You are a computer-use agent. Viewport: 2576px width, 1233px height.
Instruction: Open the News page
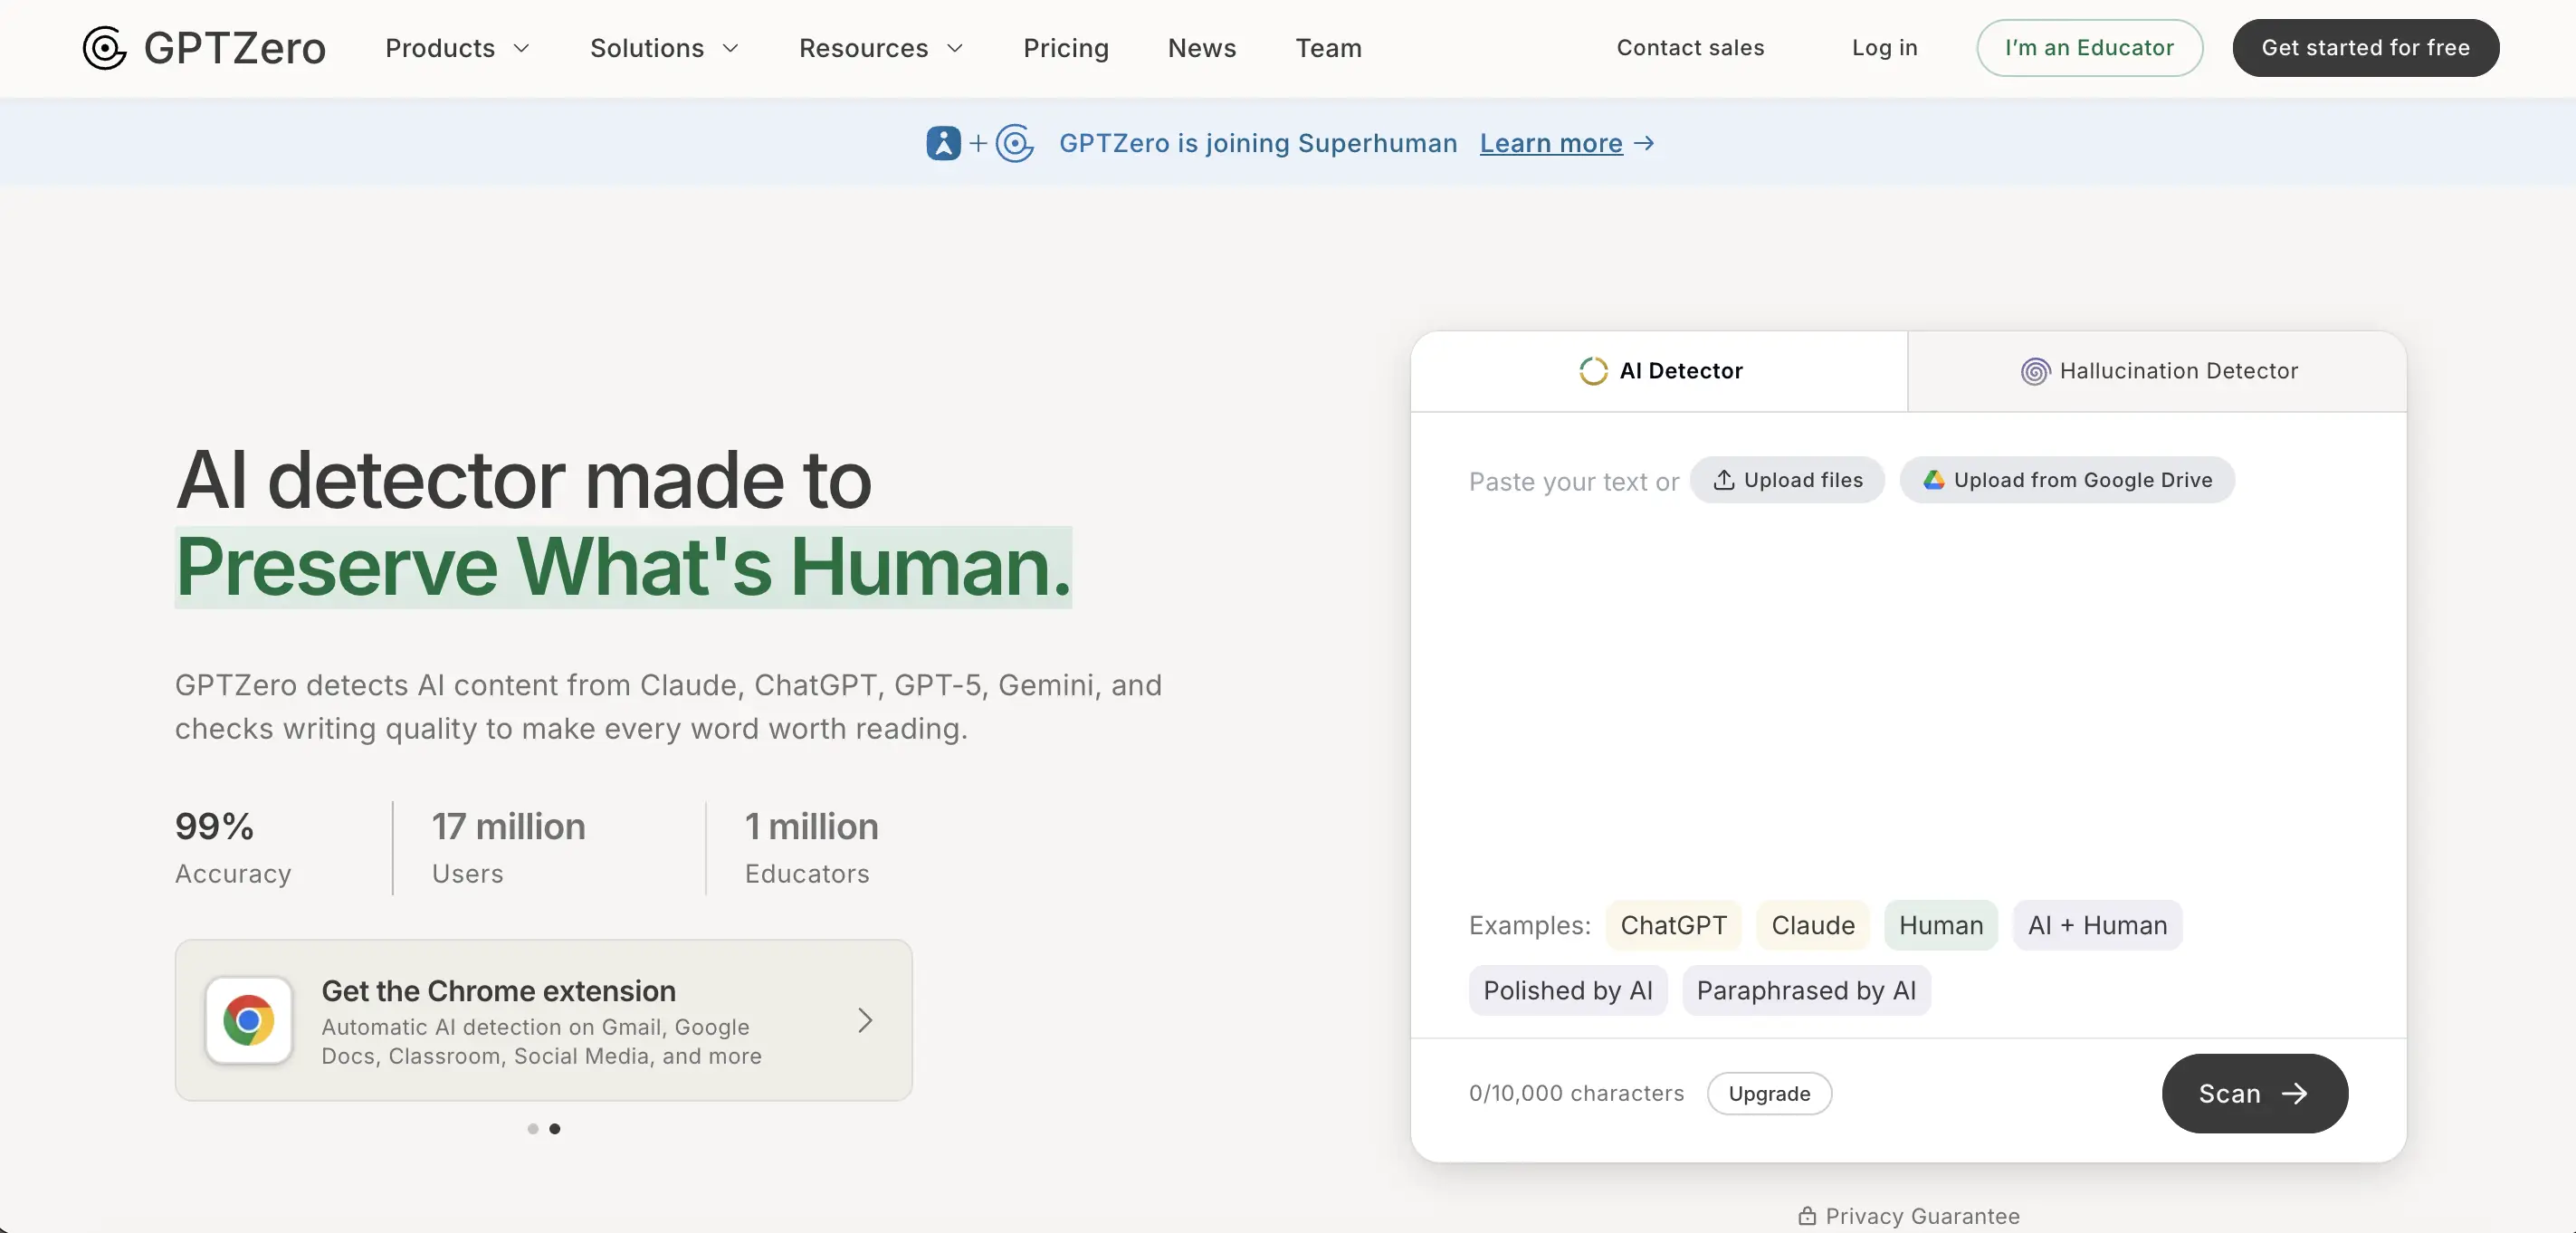point(1202,48)
